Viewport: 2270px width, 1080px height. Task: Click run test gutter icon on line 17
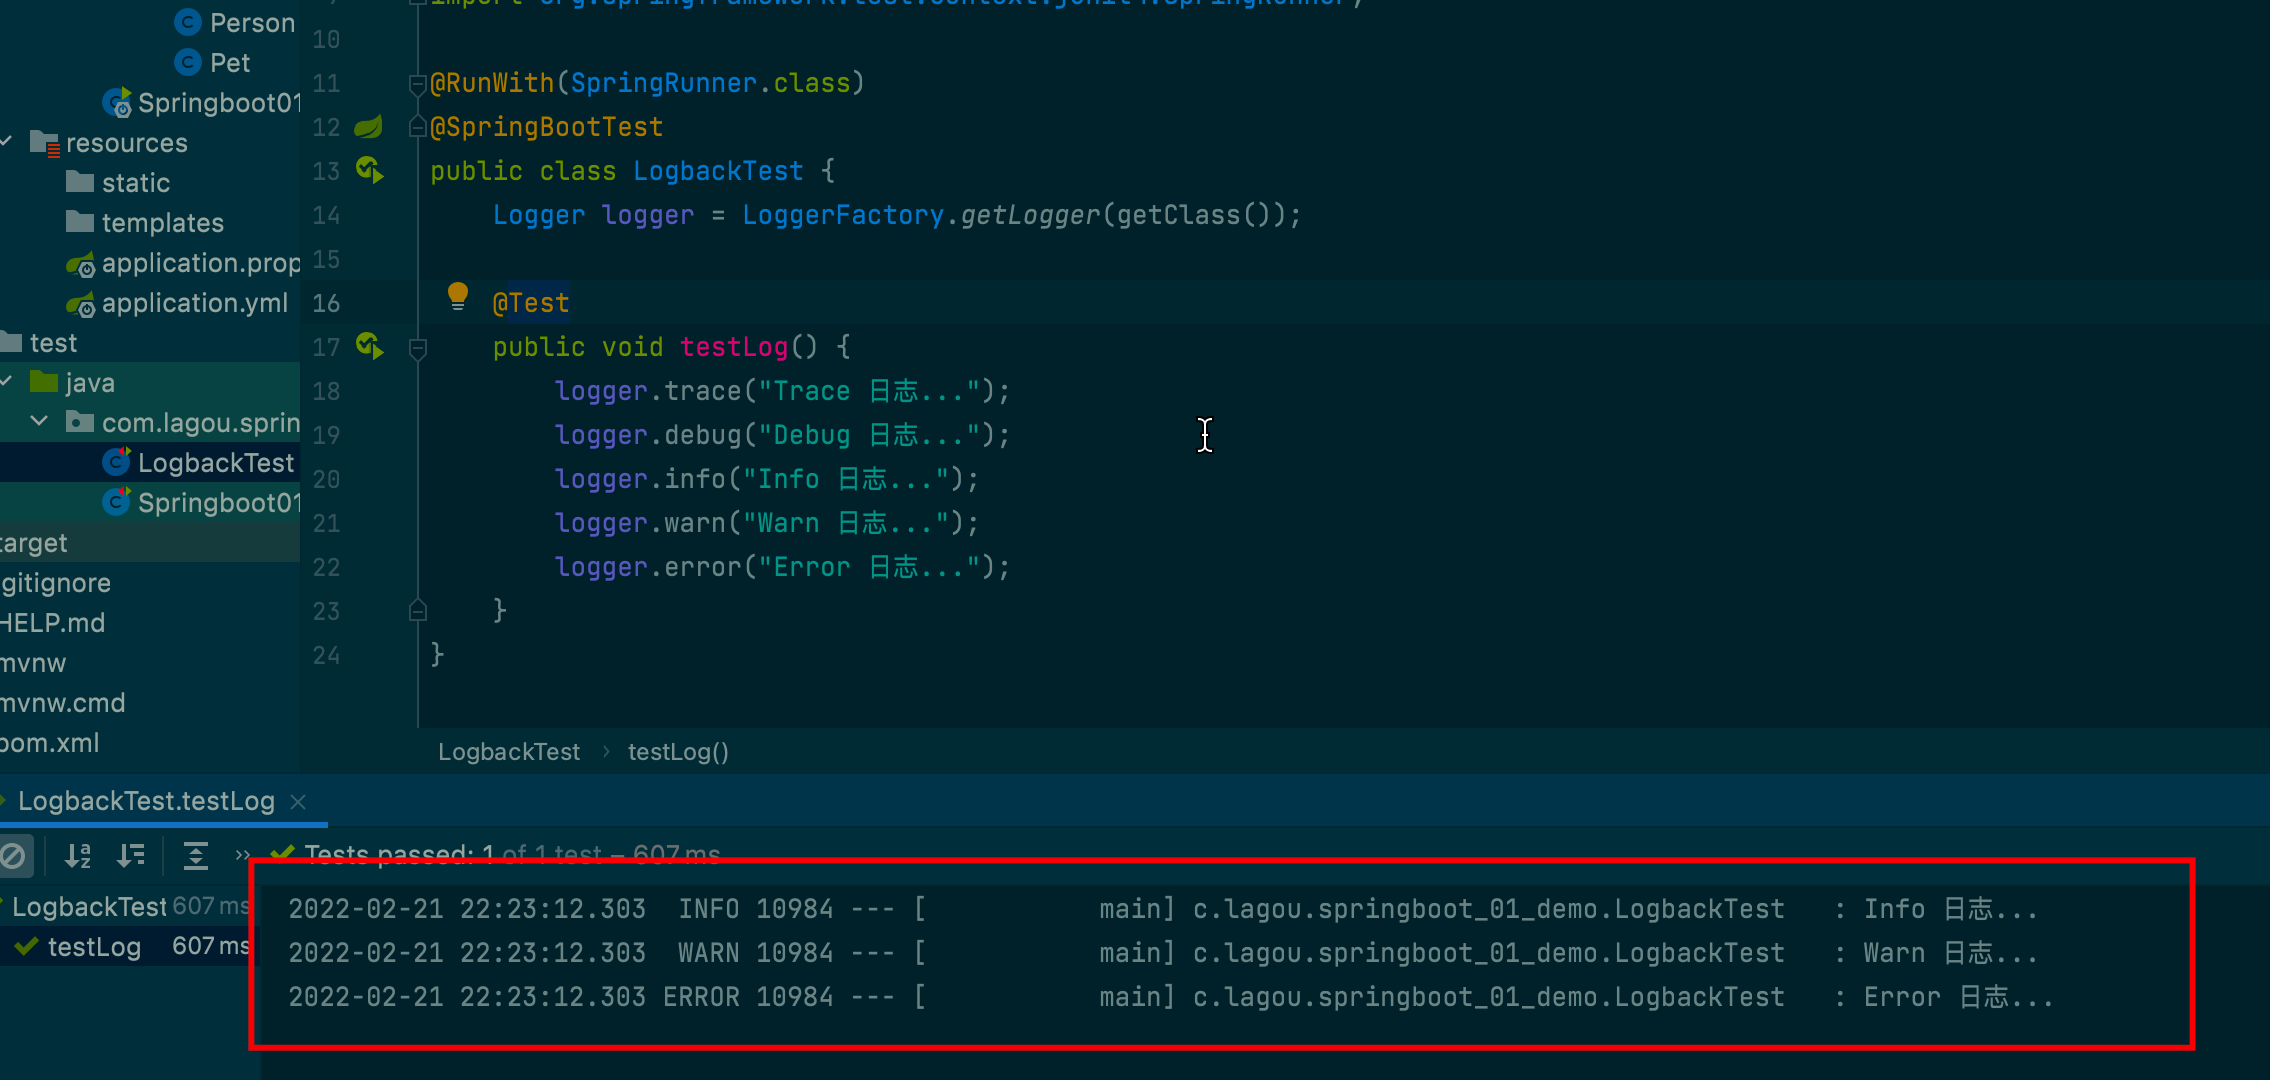pyautogui.click(x=369, y=347)
